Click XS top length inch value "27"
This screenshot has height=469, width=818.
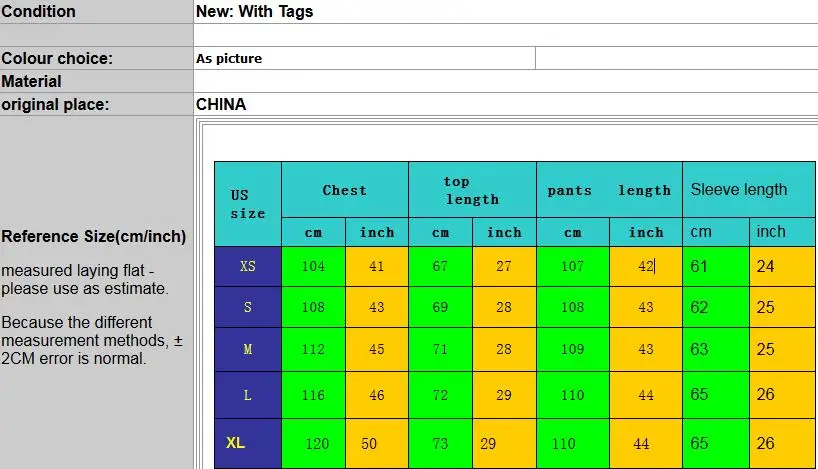click(504, 266)
